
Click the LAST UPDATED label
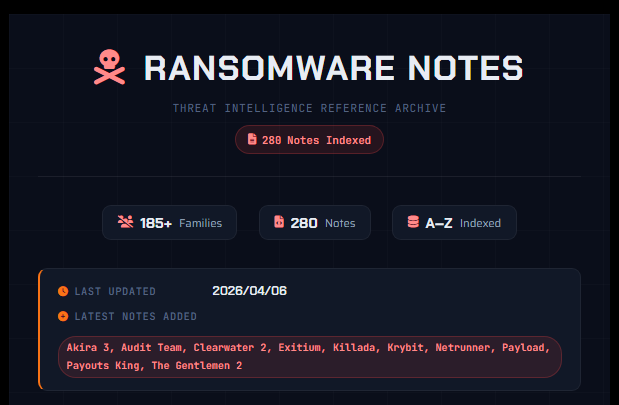coord(115,291)
